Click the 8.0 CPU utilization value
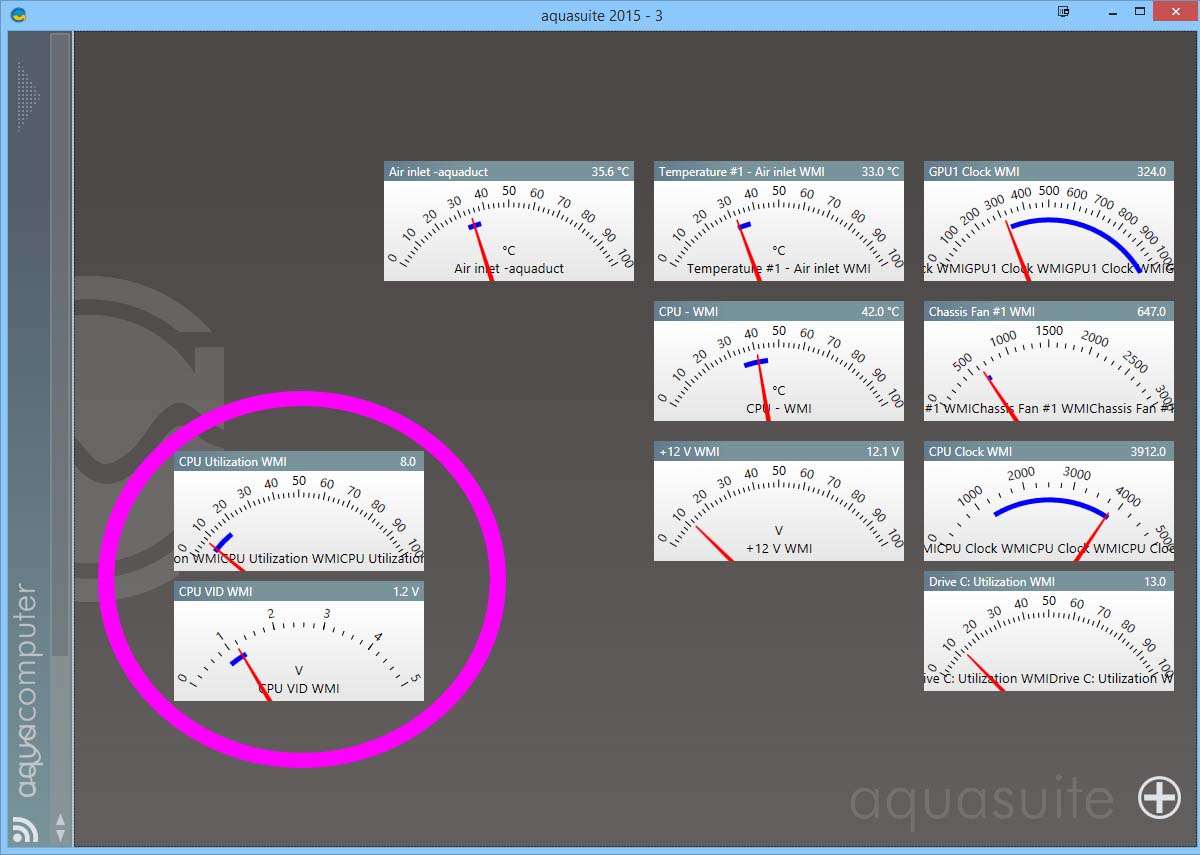 (408, 462)
